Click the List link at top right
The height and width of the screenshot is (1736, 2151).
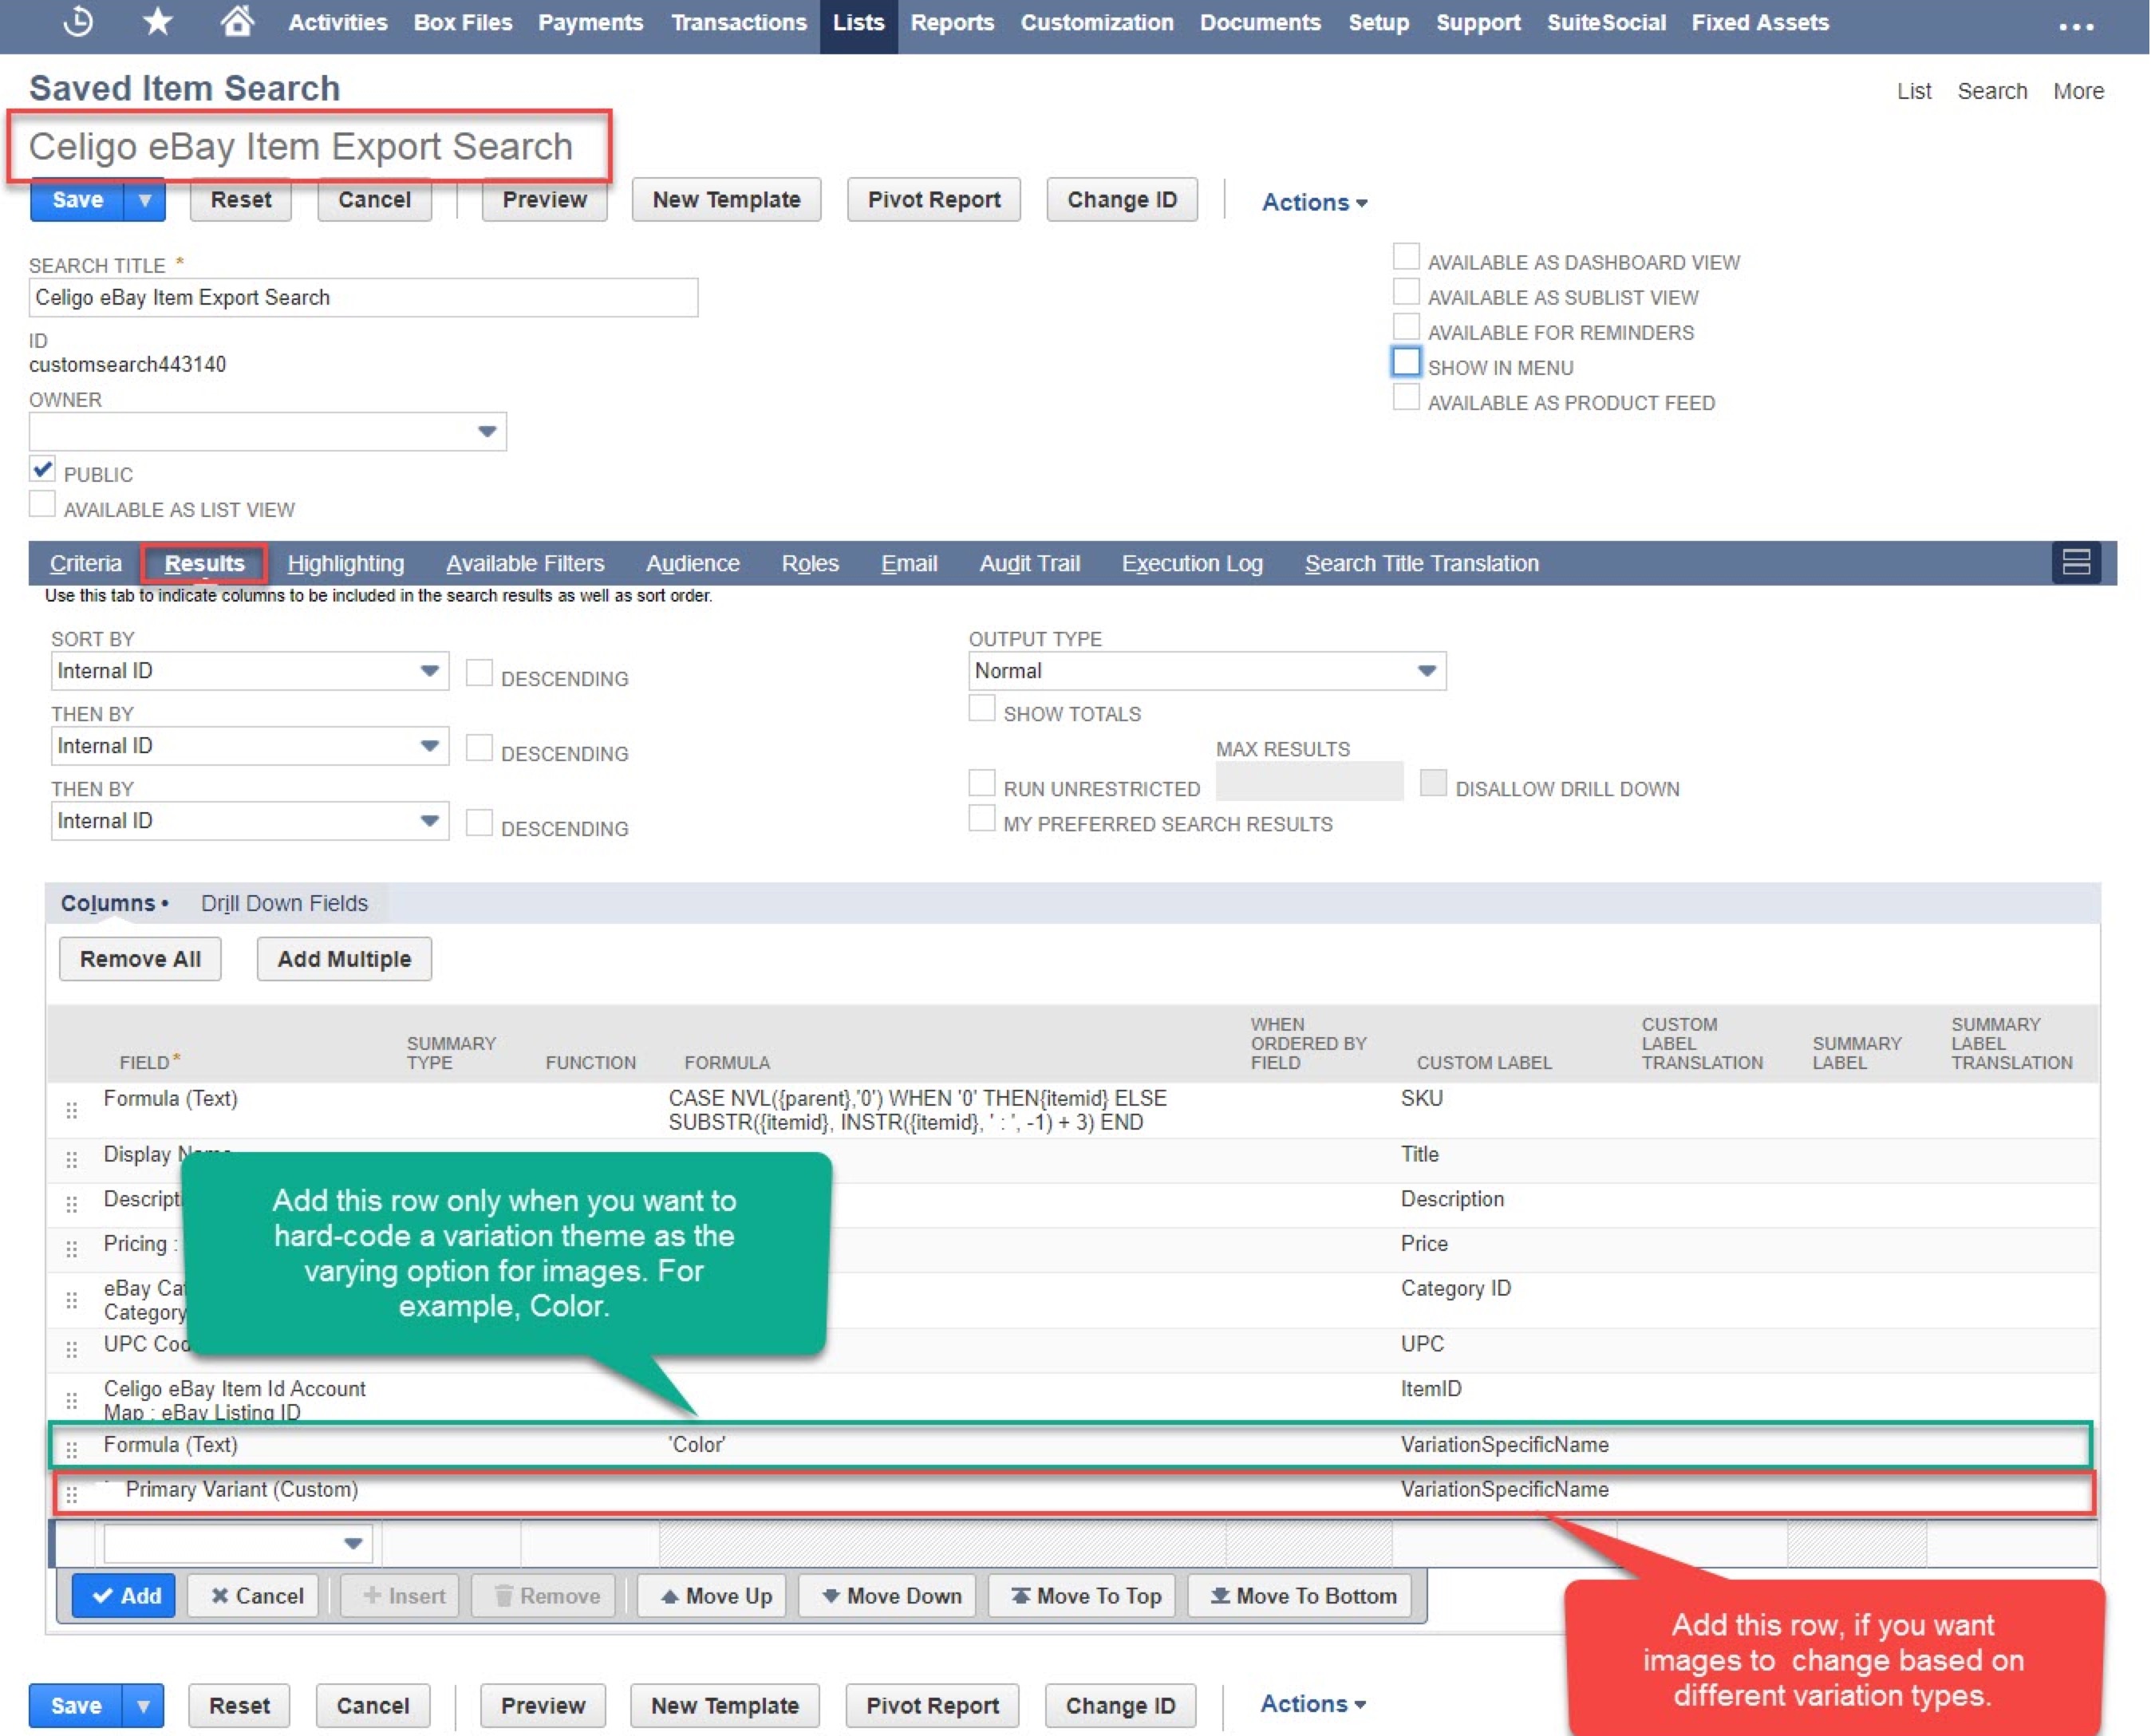point(1914,91)
